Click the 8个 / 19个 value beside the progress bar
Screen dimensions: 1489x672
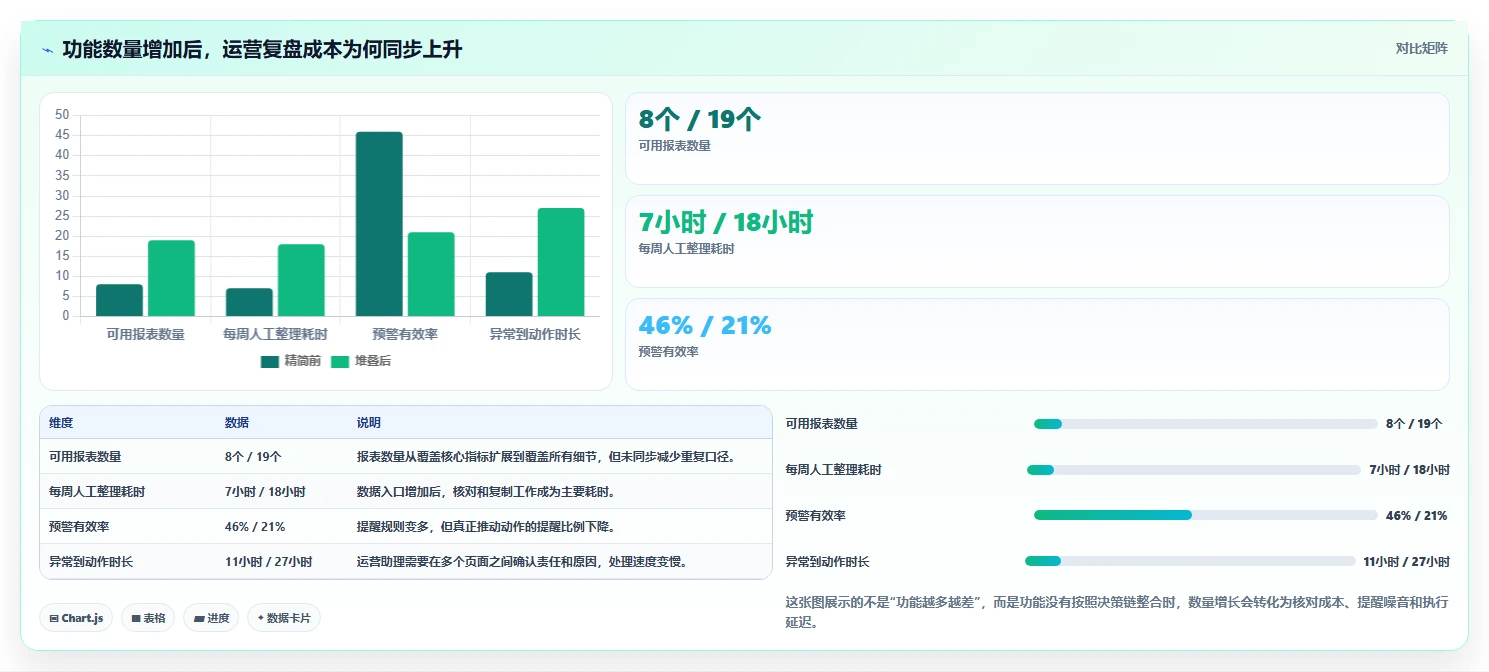[1414, 424]
